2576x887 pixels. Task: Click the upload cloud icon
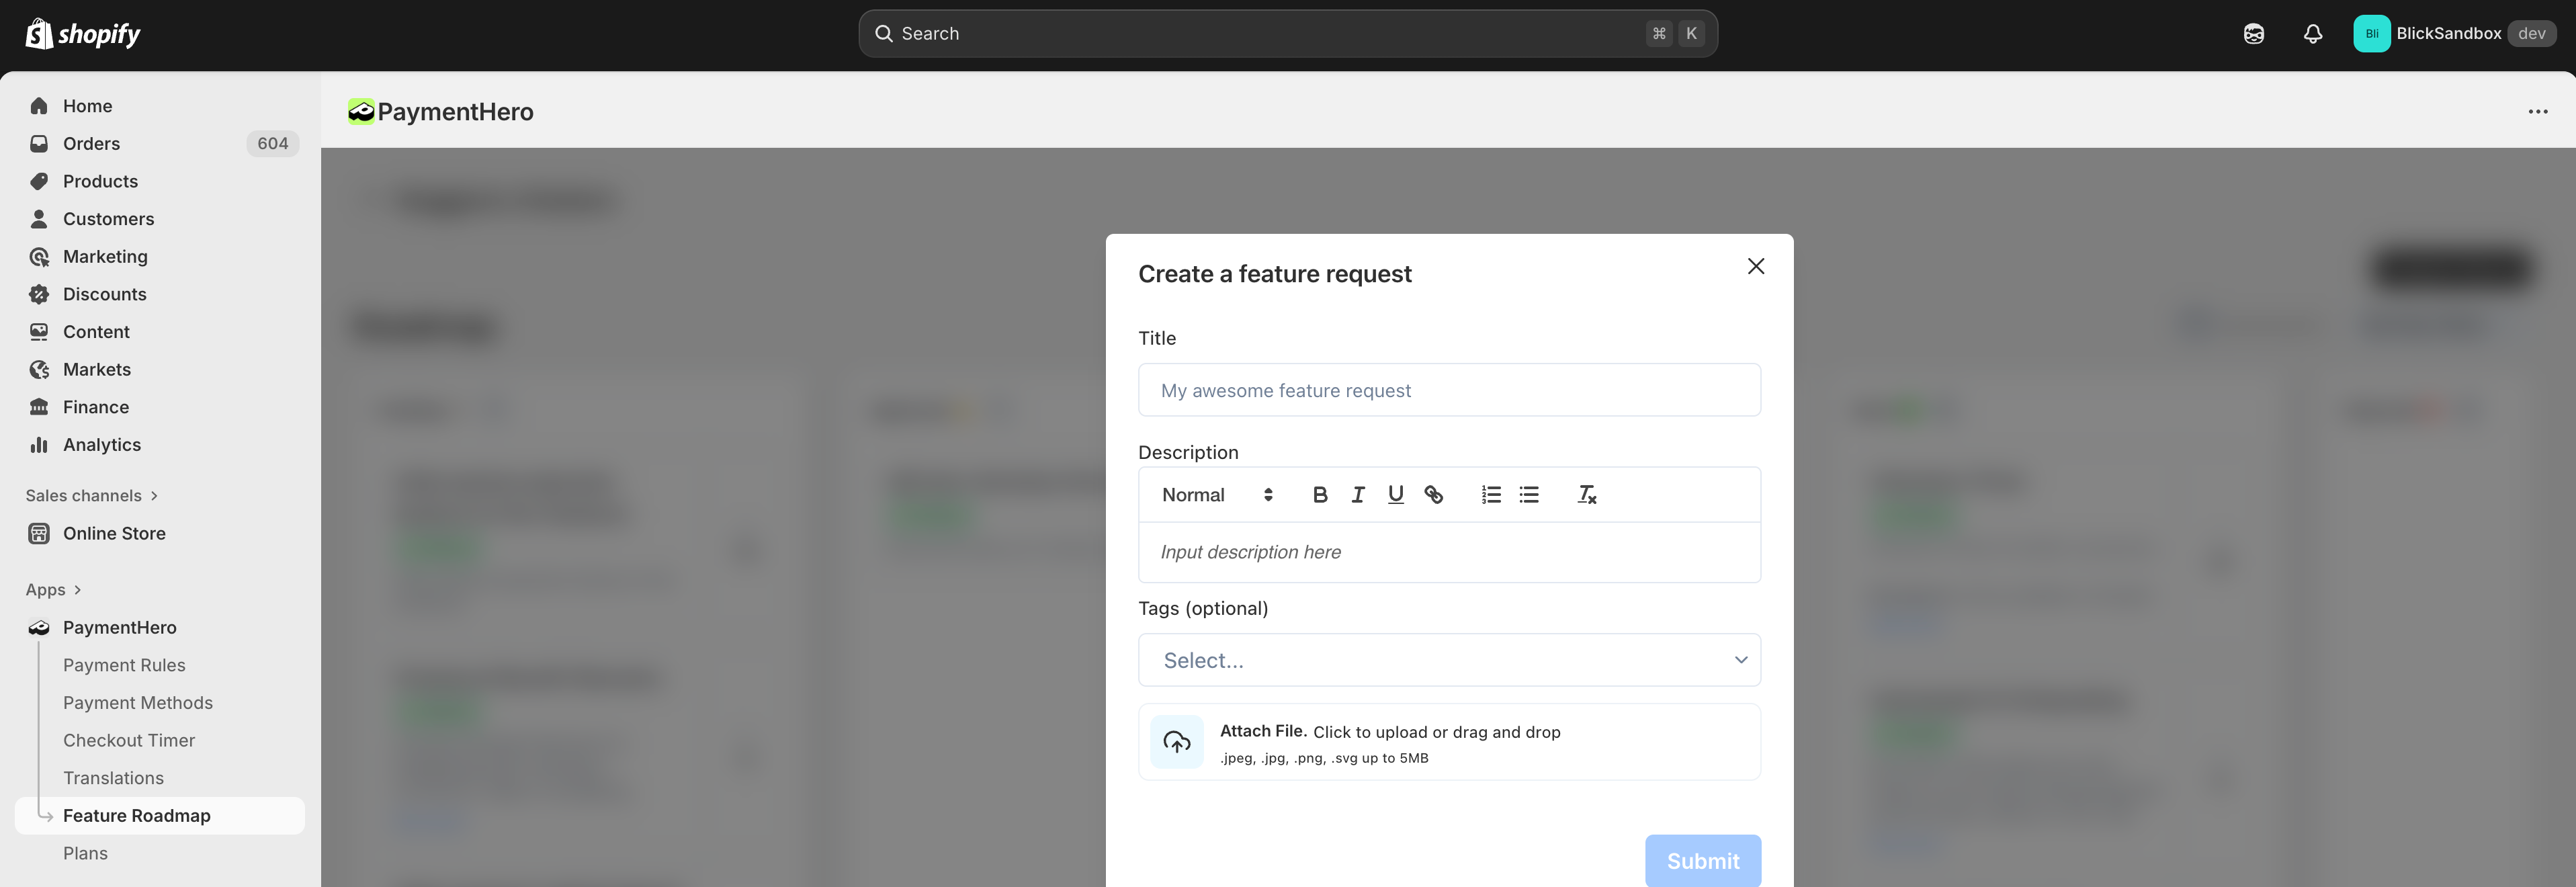1177,742
